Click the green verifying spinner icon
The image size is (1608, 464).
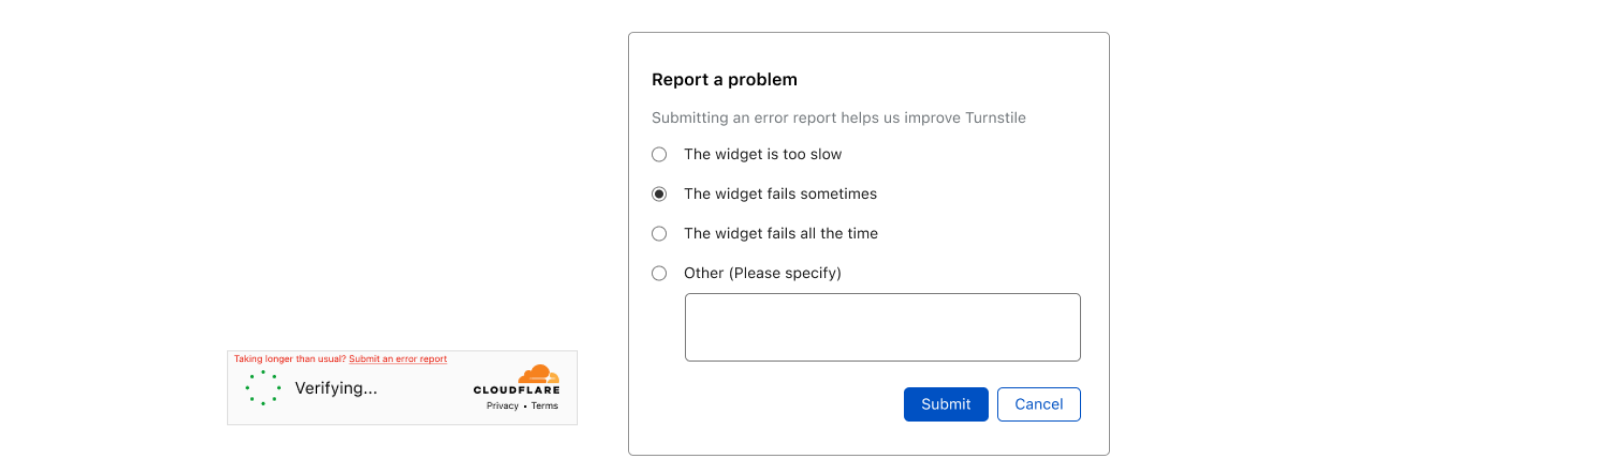[263, 388]
